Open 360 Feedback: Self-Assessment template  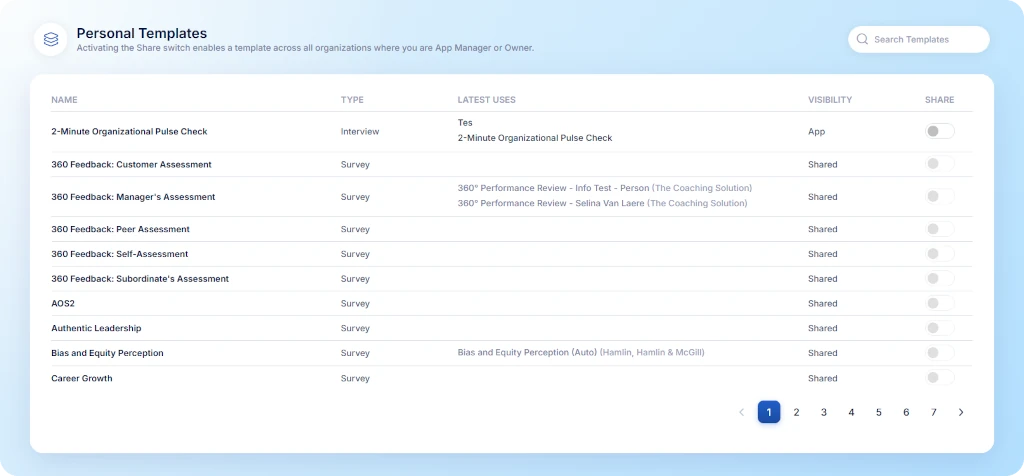[x=120, y=254]
